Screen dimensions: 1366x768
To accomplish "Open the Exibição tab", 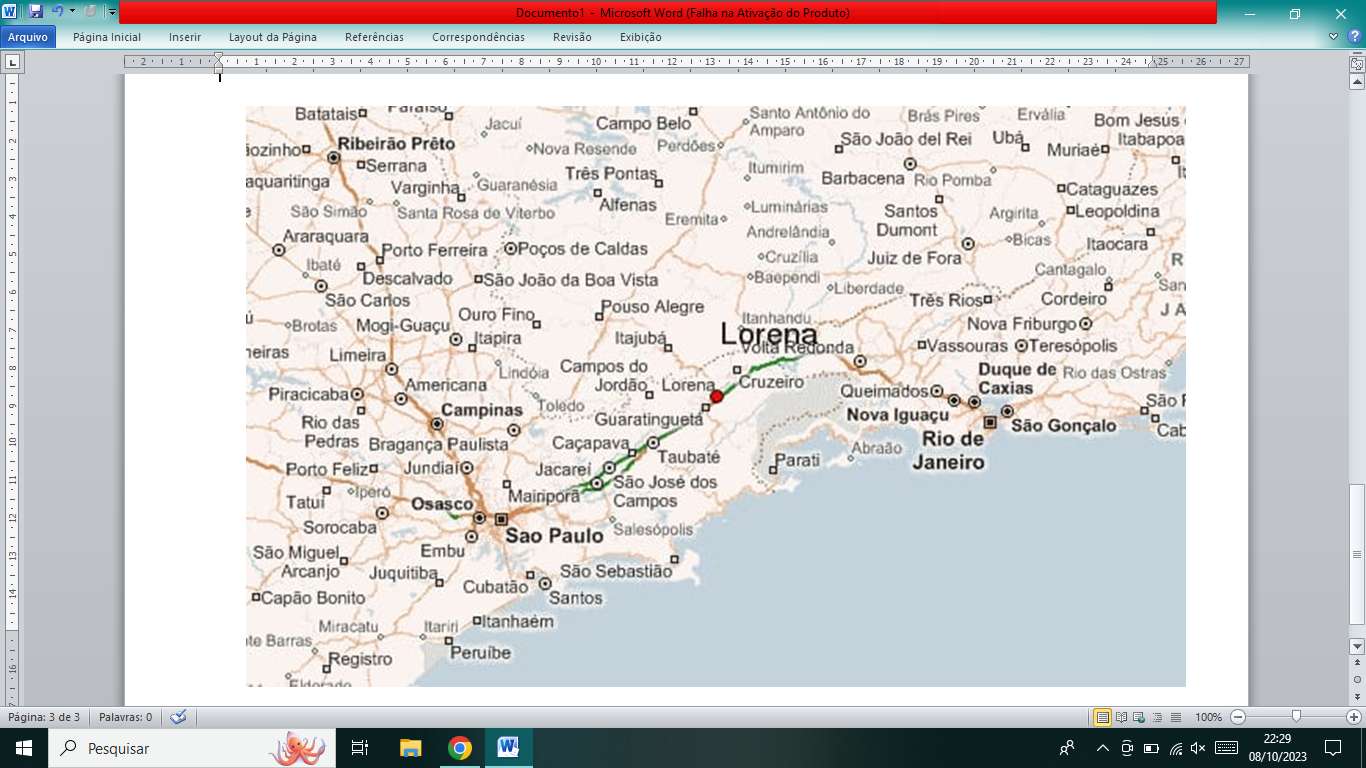I will pos(641,37).
